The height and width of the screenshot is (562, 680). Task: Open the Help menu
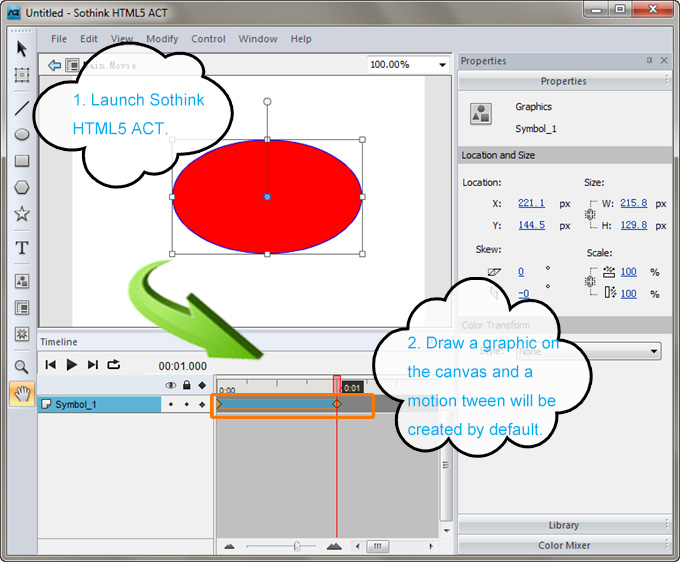coord(301,39)
